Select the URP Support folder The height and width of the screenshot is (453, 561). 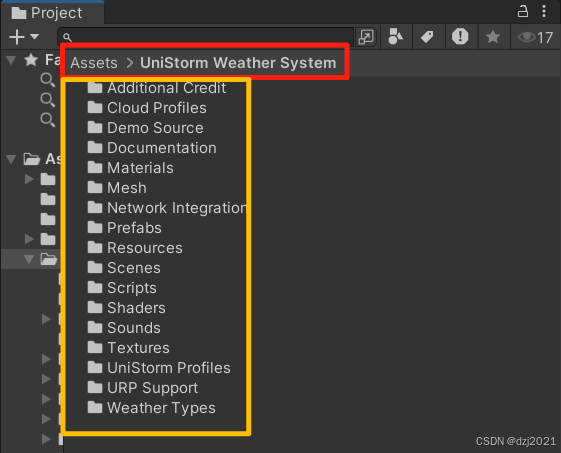142,388
